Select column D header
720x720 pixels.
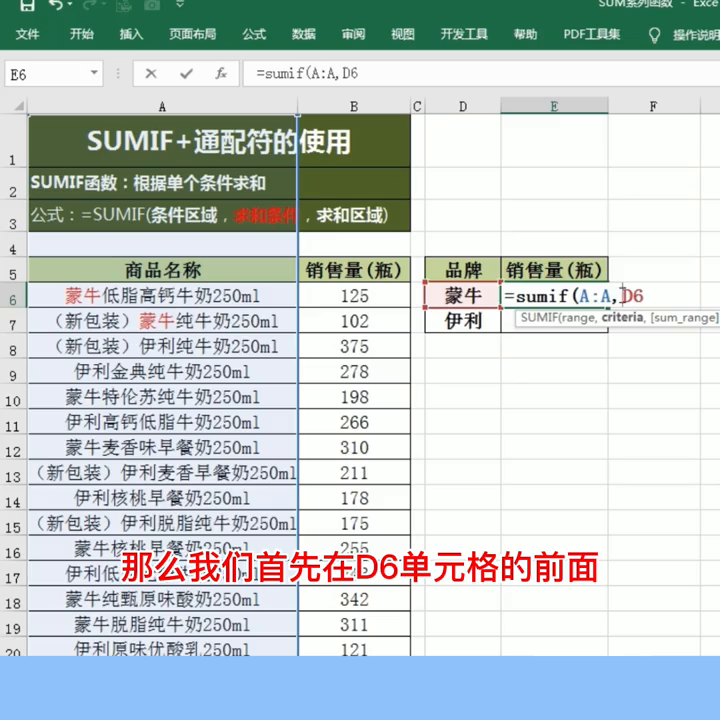tap(463, 107)
